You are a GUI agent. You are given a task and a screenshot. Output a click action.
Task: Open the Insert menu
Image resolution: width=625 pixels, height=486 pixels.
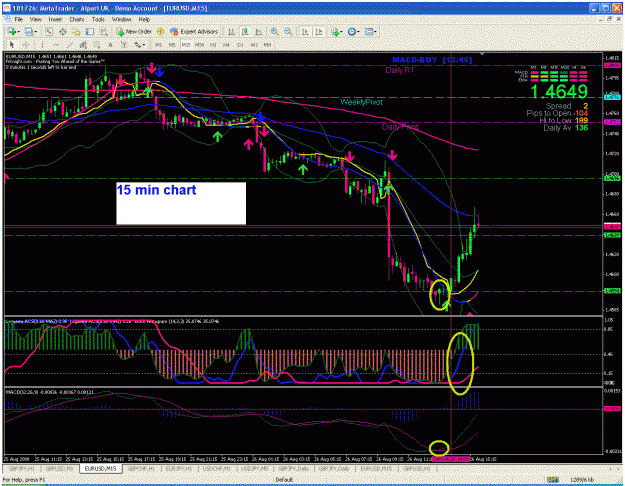[x=55, y=19]
